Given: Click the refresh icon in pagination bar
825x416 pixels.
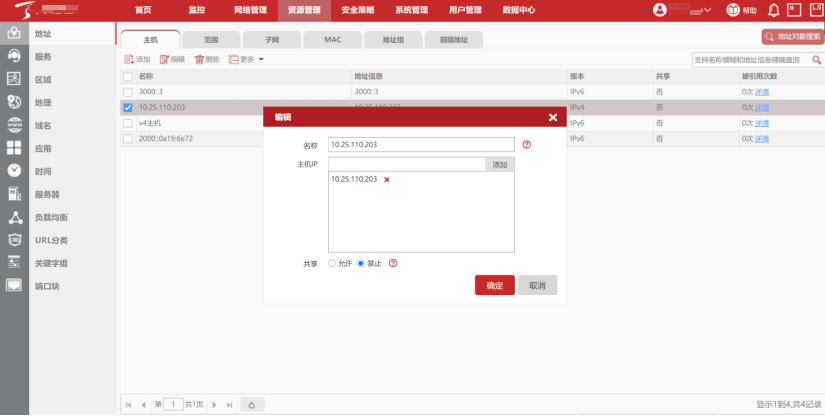Looking at the screenshot, I should (252, 404).
